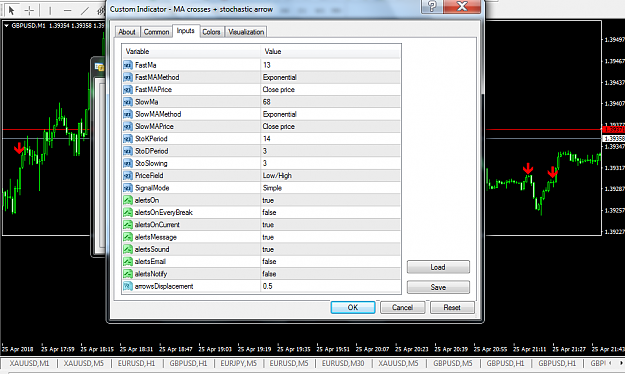Edit StoKPeriod value 14
Screen dimensions: 625x374
click(x=330, y=139)
